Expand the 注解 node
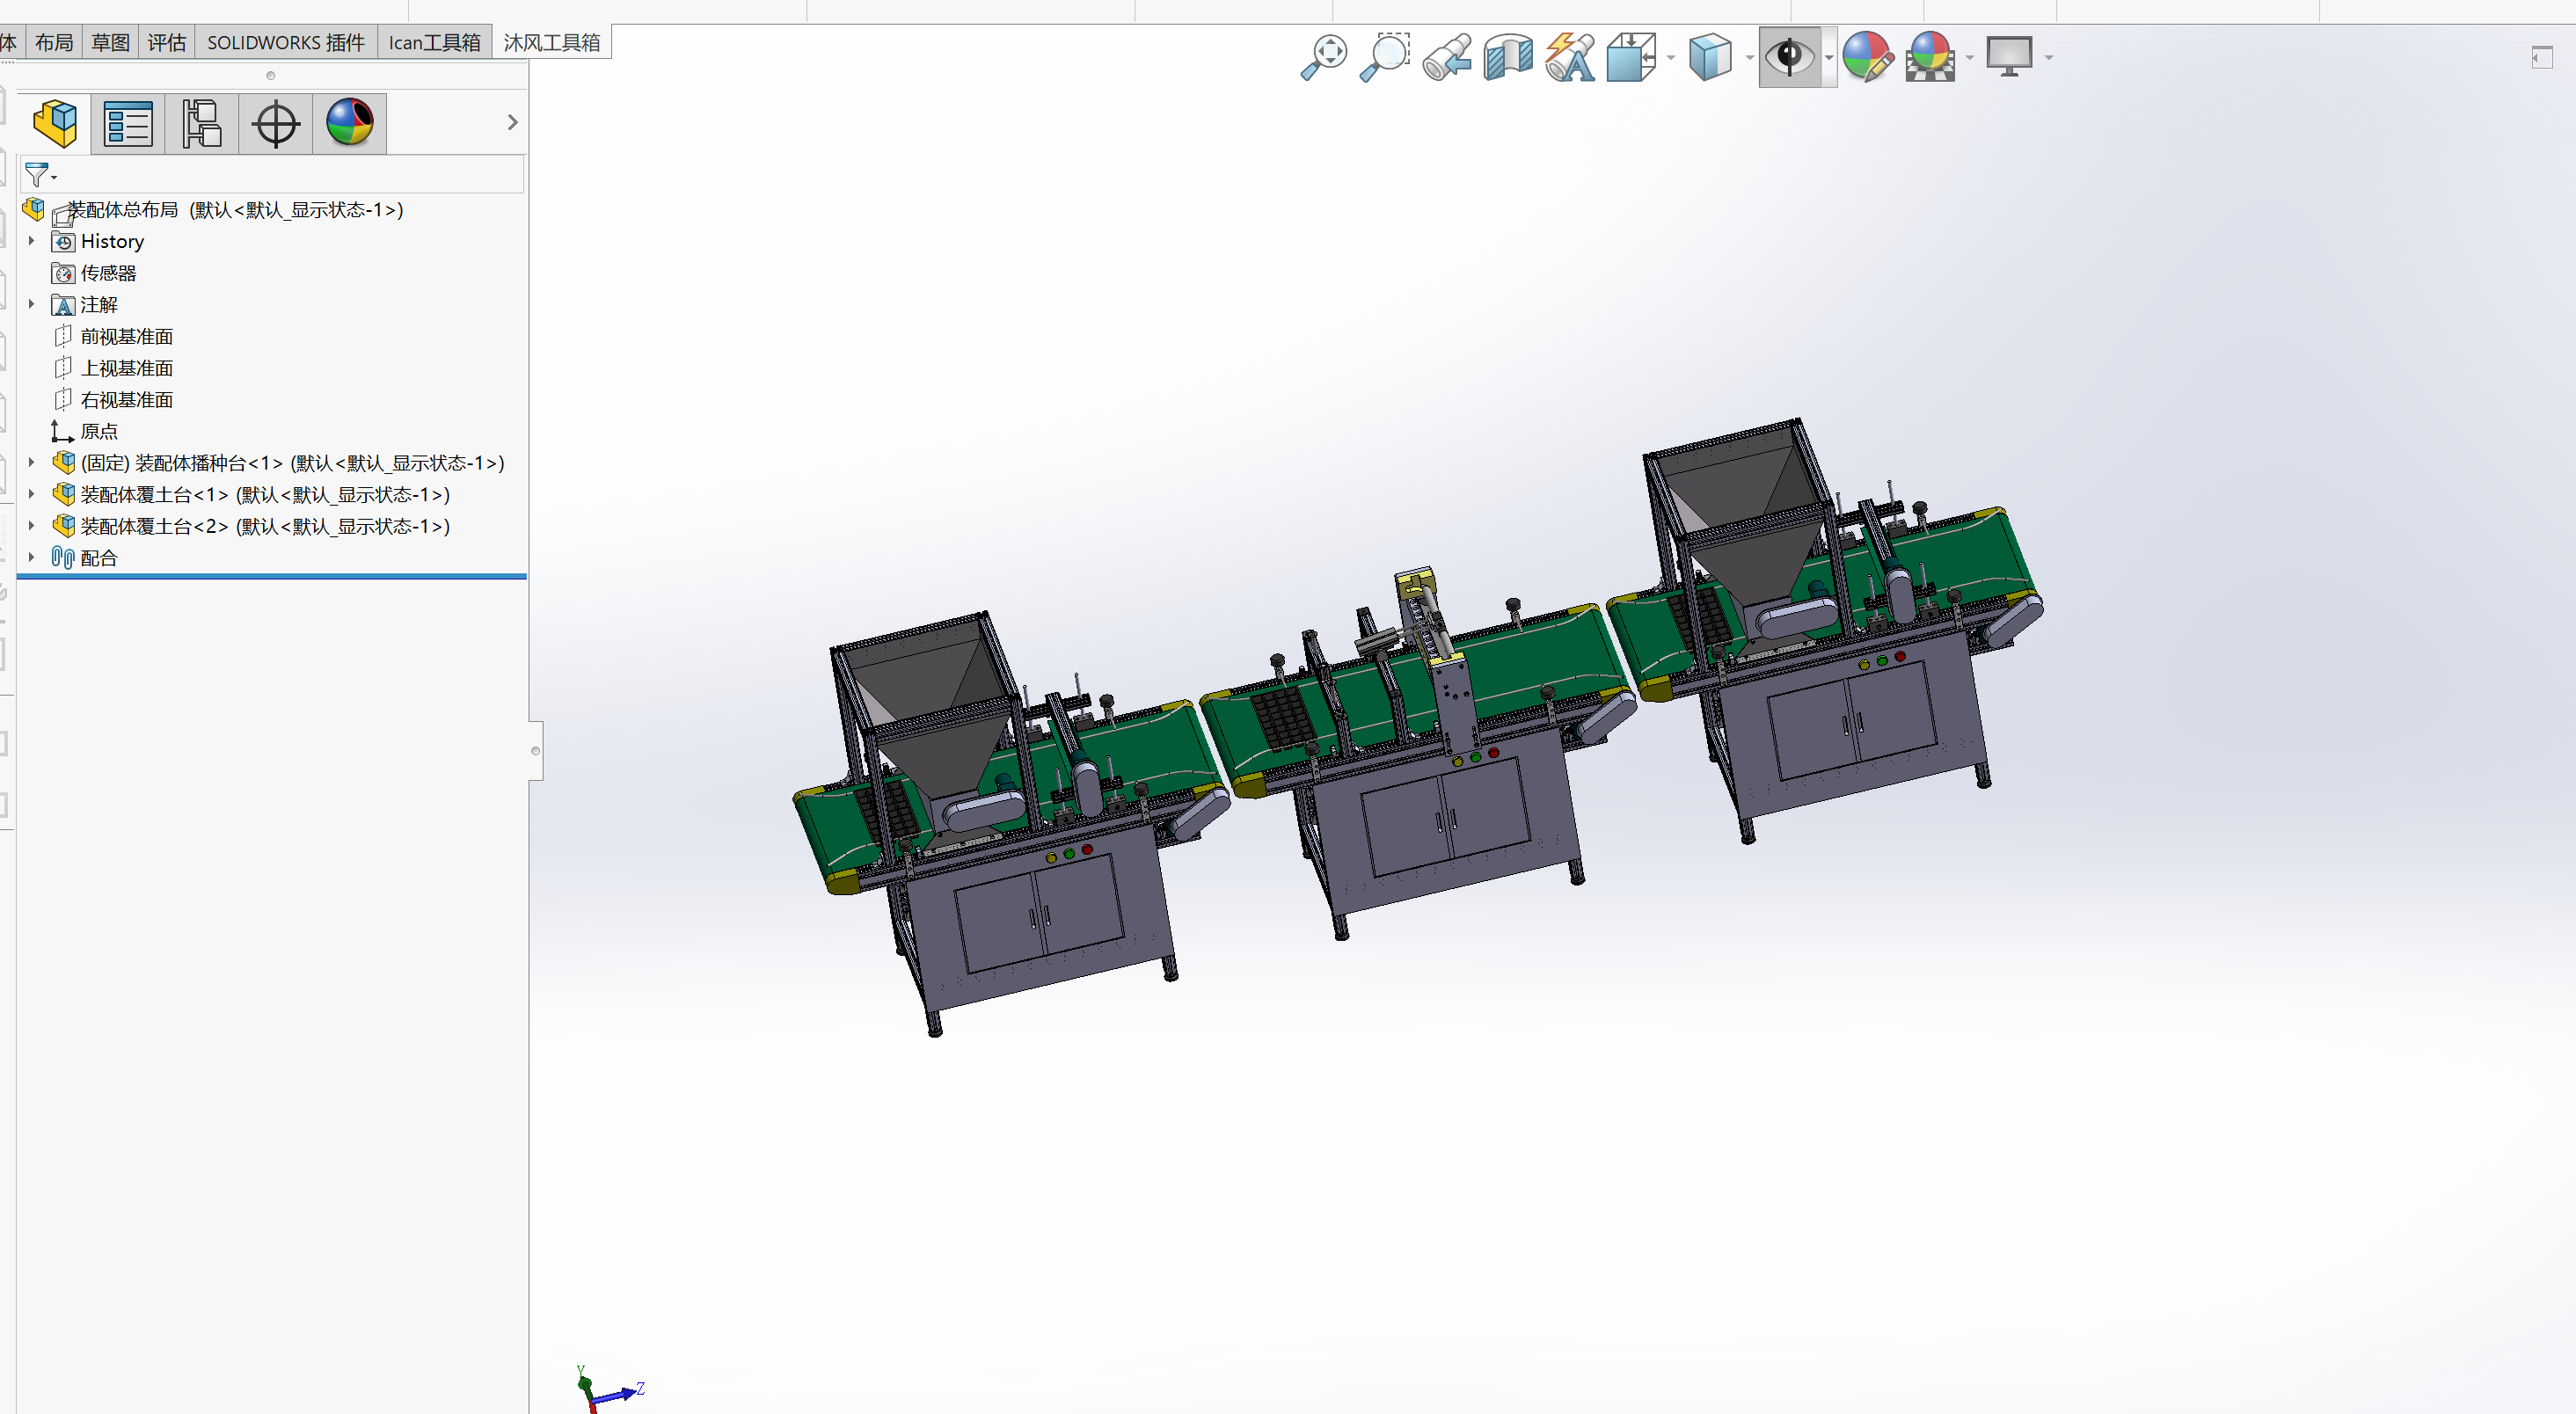The height and width of the screenshot is (1414, 2576). tap(31, 304)
